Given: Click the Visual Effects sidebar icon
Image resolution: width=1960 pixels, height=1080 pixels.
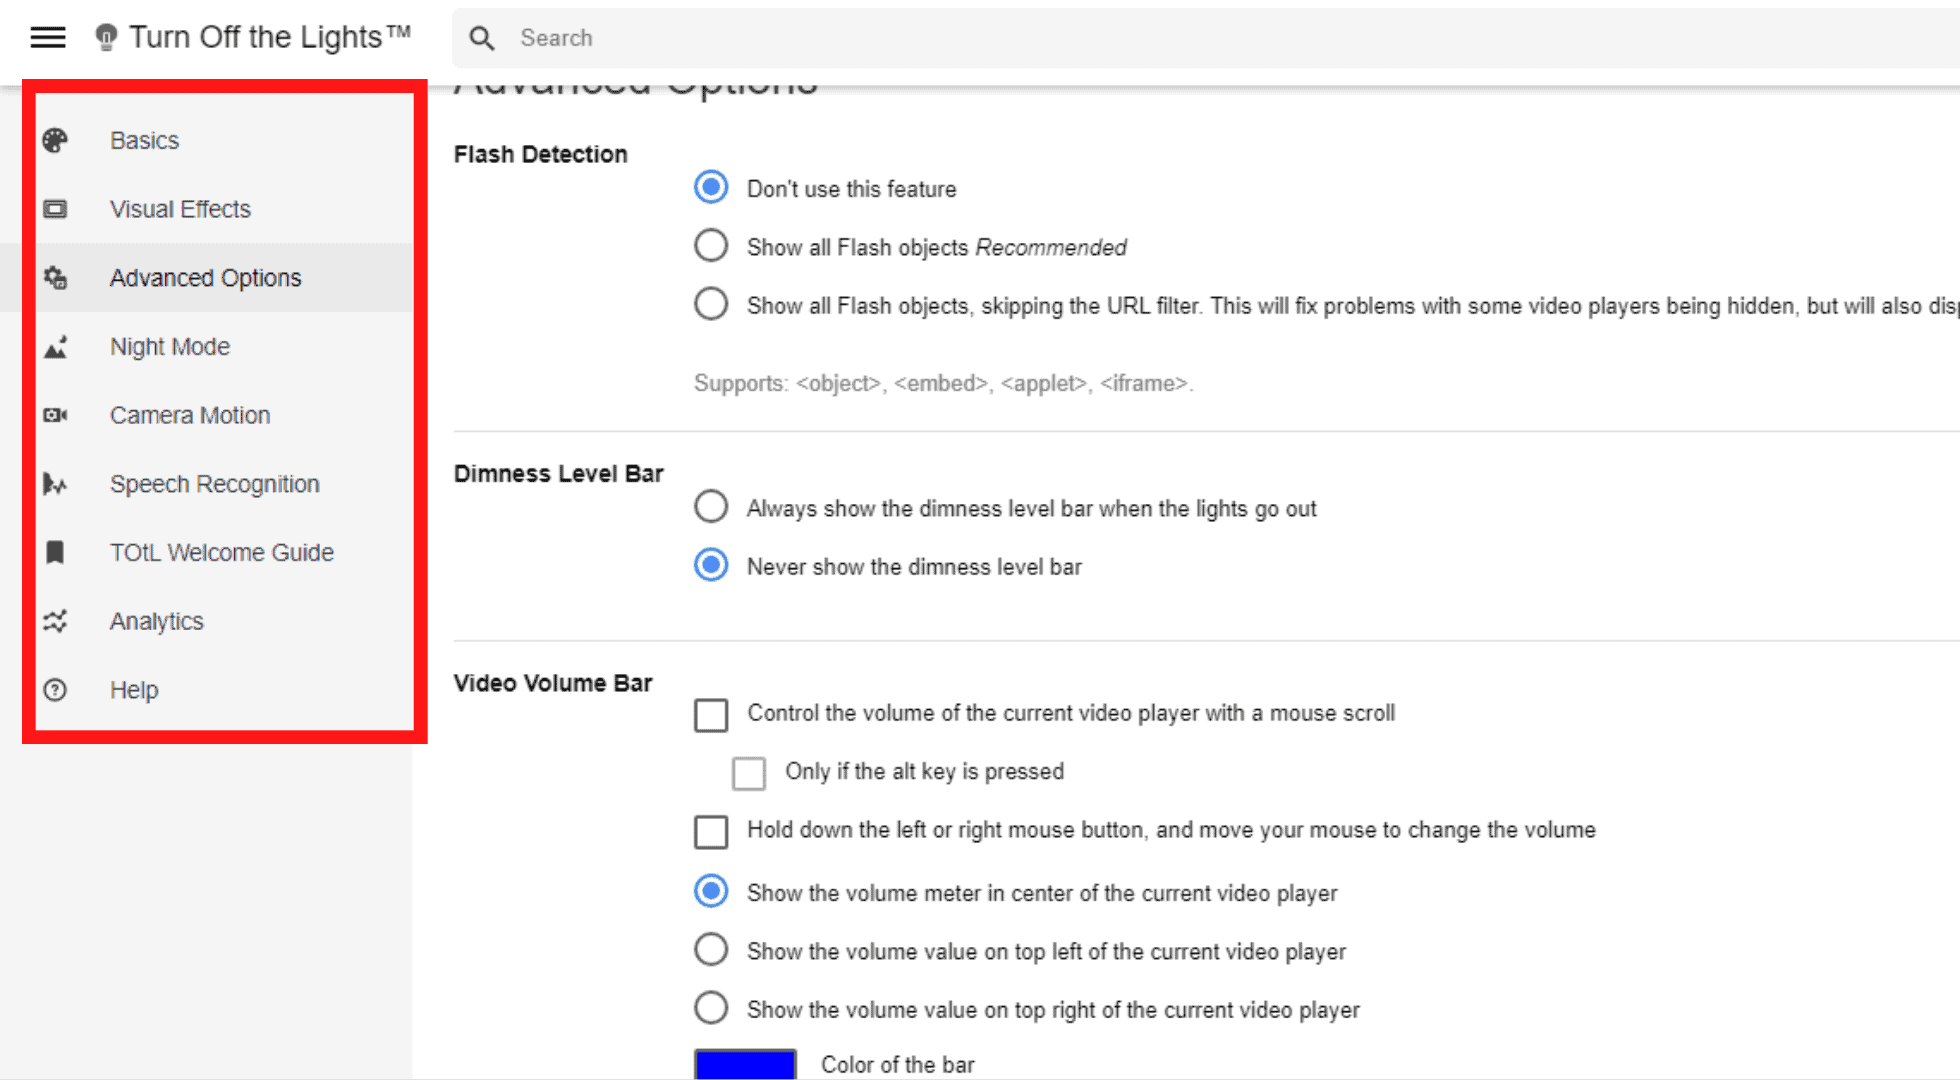Looking at the screenshot, I should (56, 209).
